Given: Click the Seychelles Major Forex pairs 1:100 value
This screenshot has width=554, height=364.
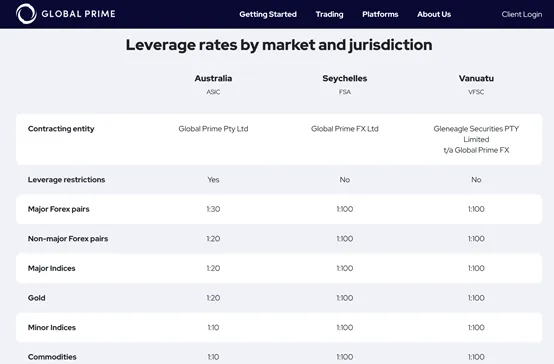Looking at the screenshot, I should pos(345,209).
